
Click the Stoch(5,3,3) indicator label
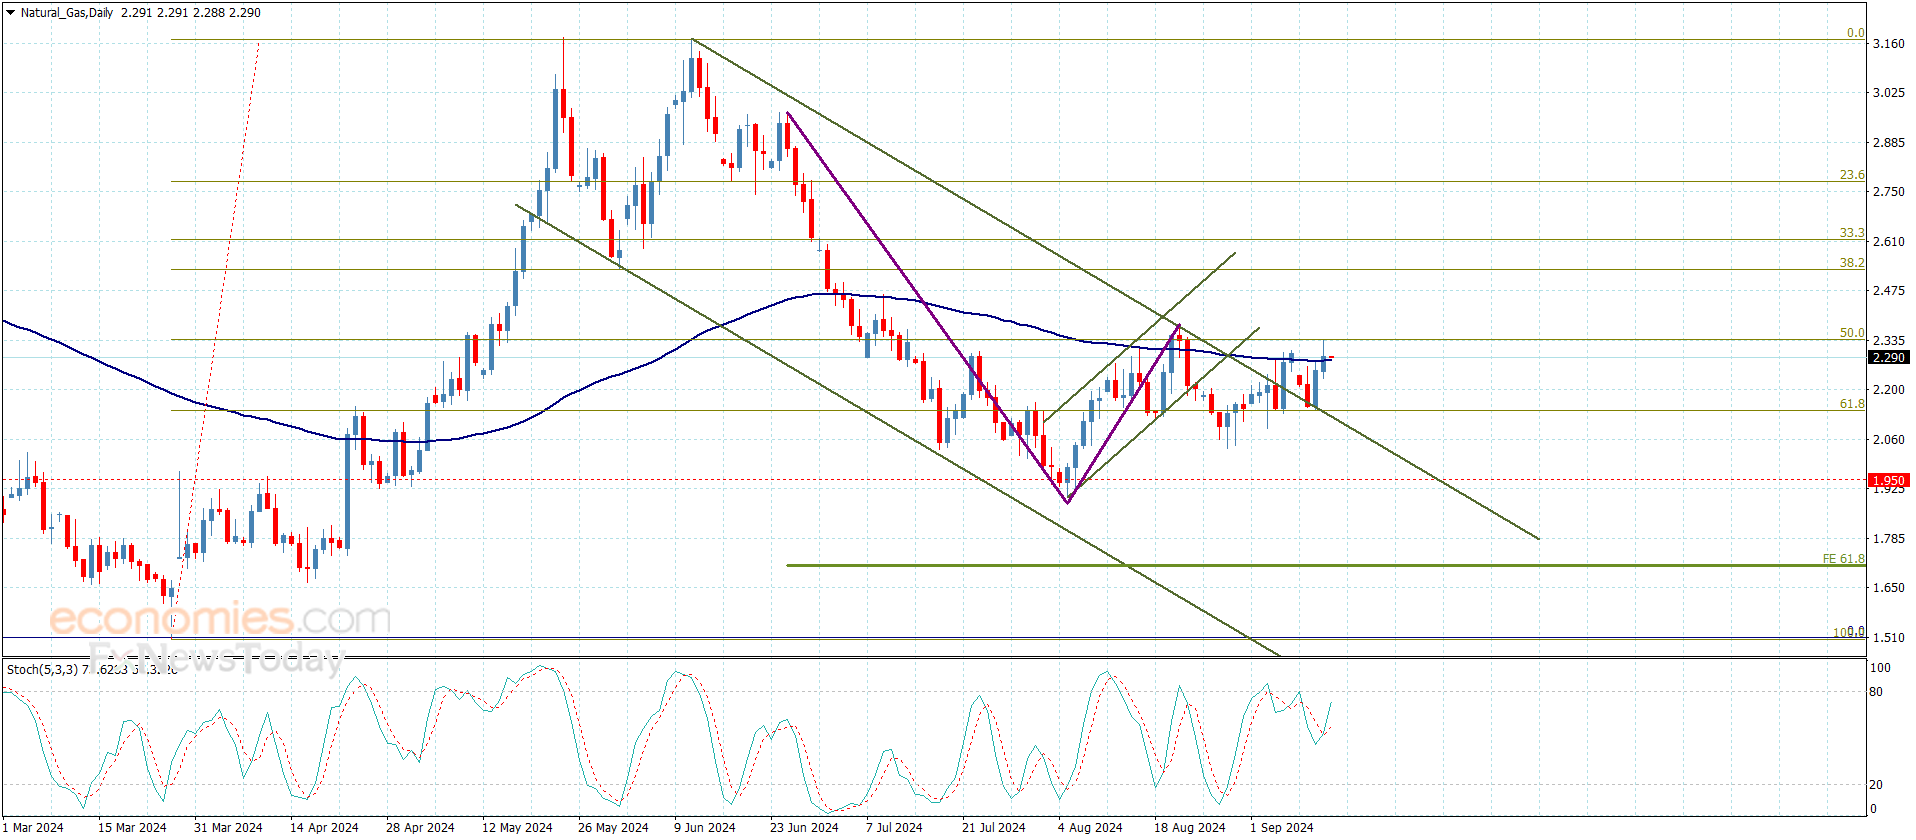click(x=42, y=669)
